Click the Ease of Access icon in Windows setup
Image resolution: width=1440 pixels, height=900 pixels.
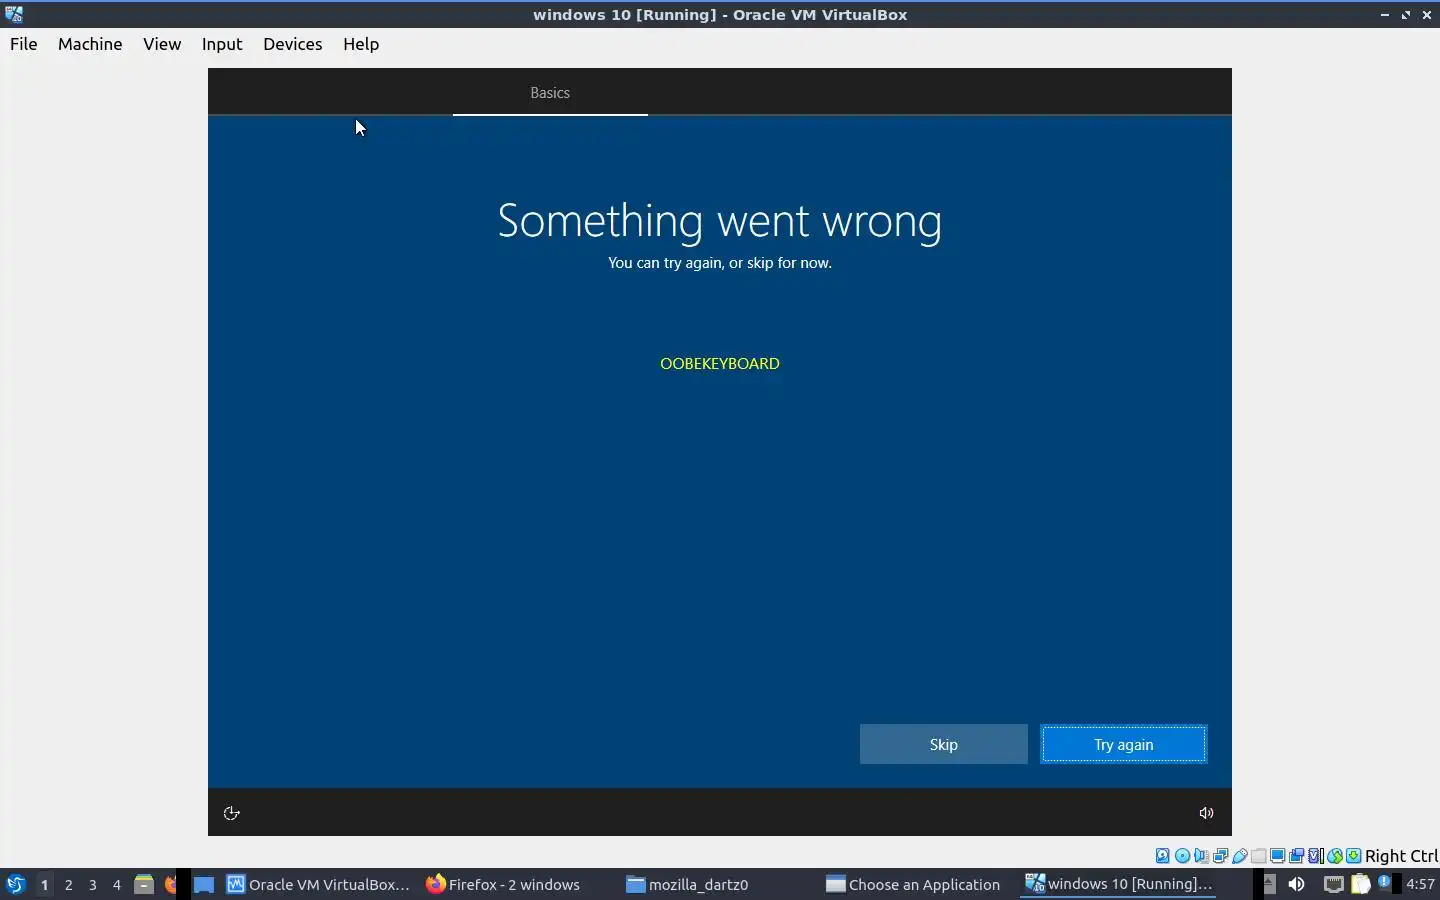231,813
